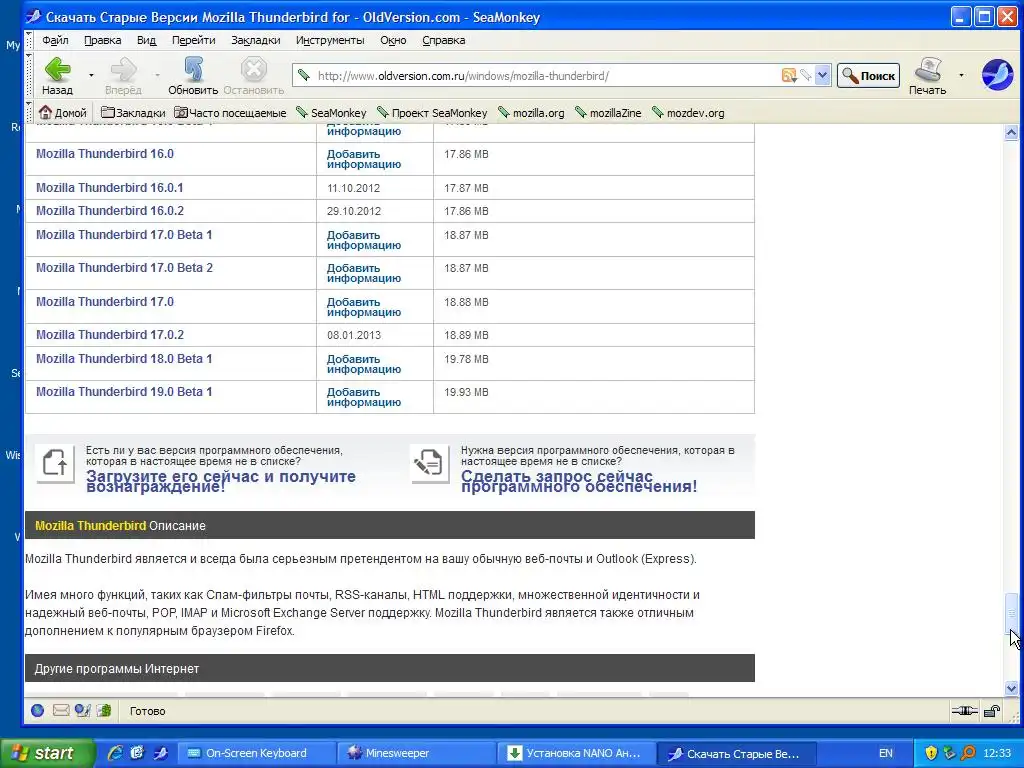The height and width of the screenshot is (768, 1024).
Task: Click the orange magnifier tray icon
Action: click(968, 753)
